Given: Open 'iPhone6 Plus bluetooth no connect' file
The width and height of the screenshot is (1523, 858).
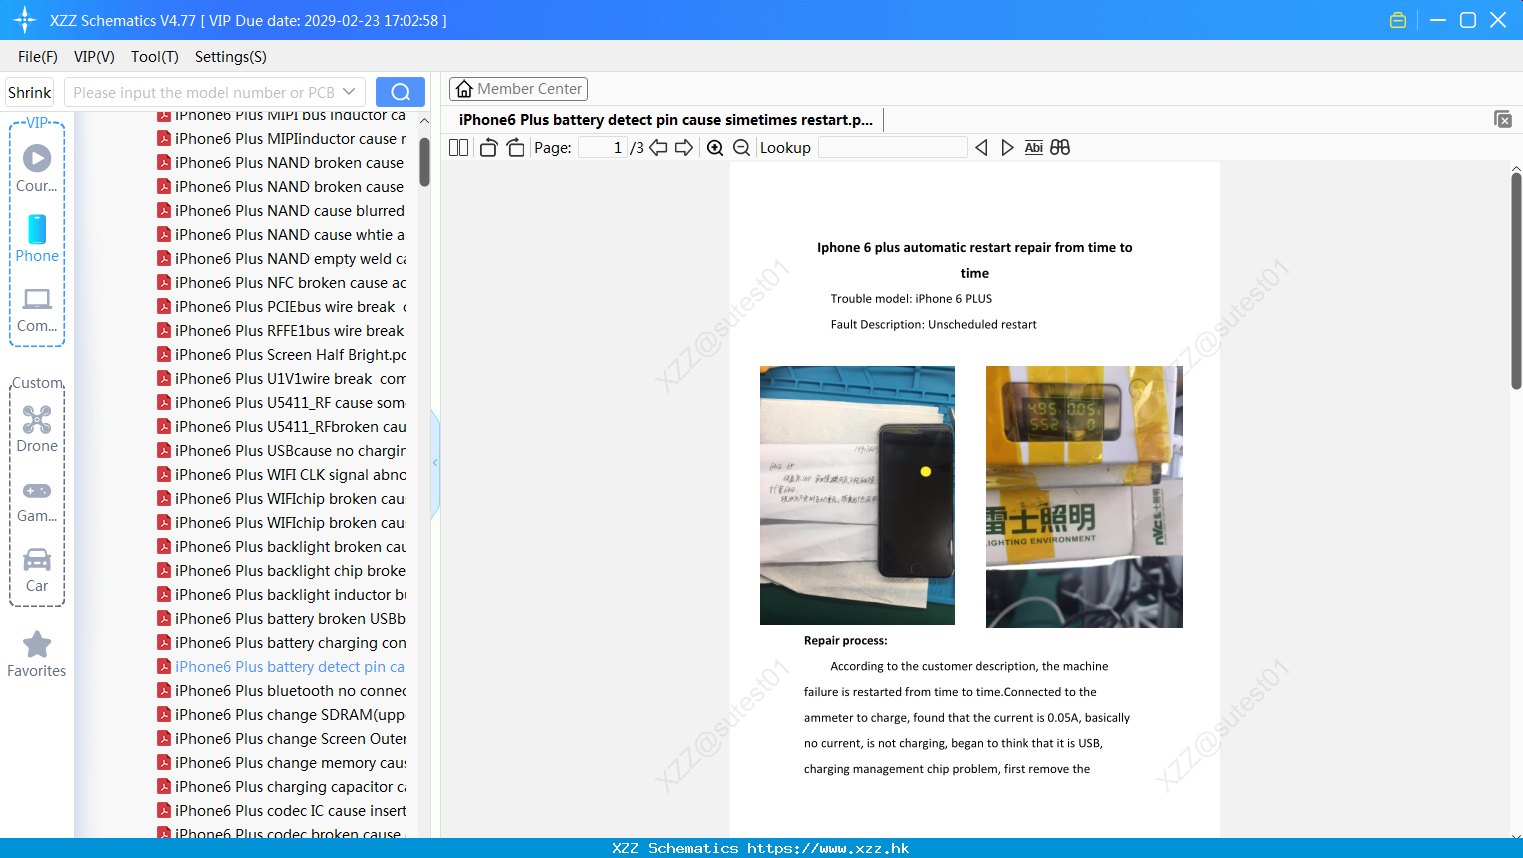Looking at the screenshot, I should click(282, 691).
